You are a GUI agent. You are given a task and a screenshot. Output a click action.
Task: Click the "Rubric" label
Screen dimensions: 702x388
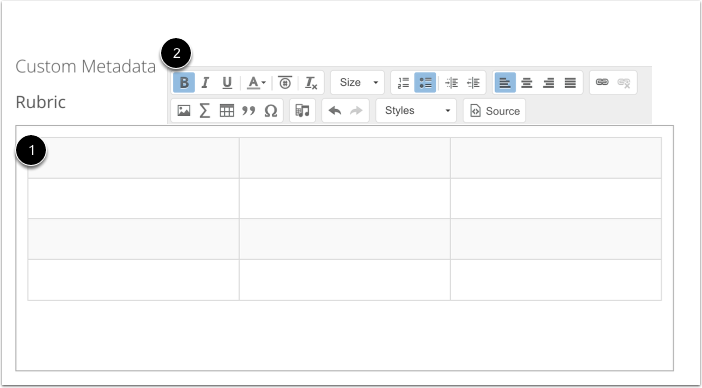[41, 102]
